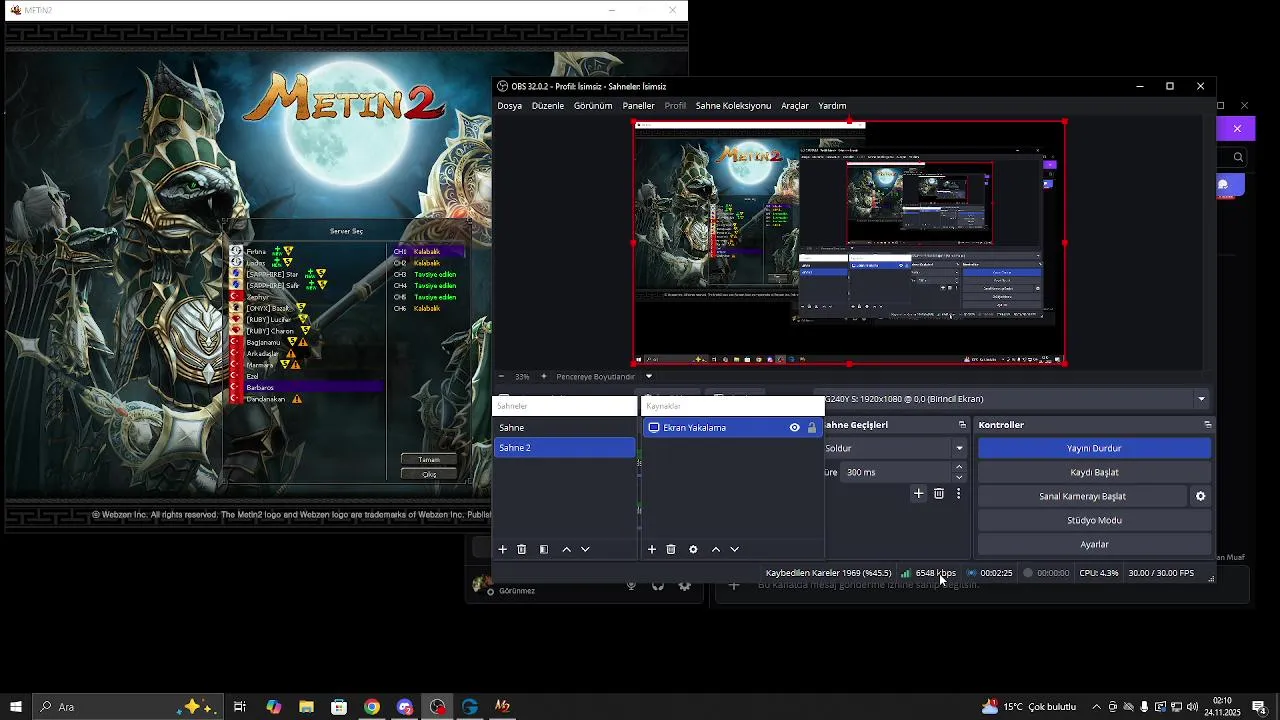Viewport: 1280px width, 720px height.
Task: Click Windows search box Ara
Action: pos(127,707)
